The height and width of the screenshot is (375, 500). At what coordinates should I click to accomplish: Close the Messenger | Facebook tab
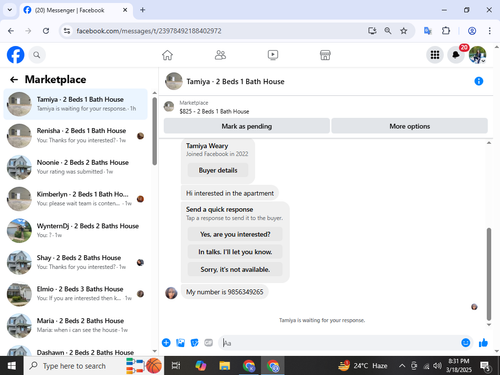tap(125, 10)
